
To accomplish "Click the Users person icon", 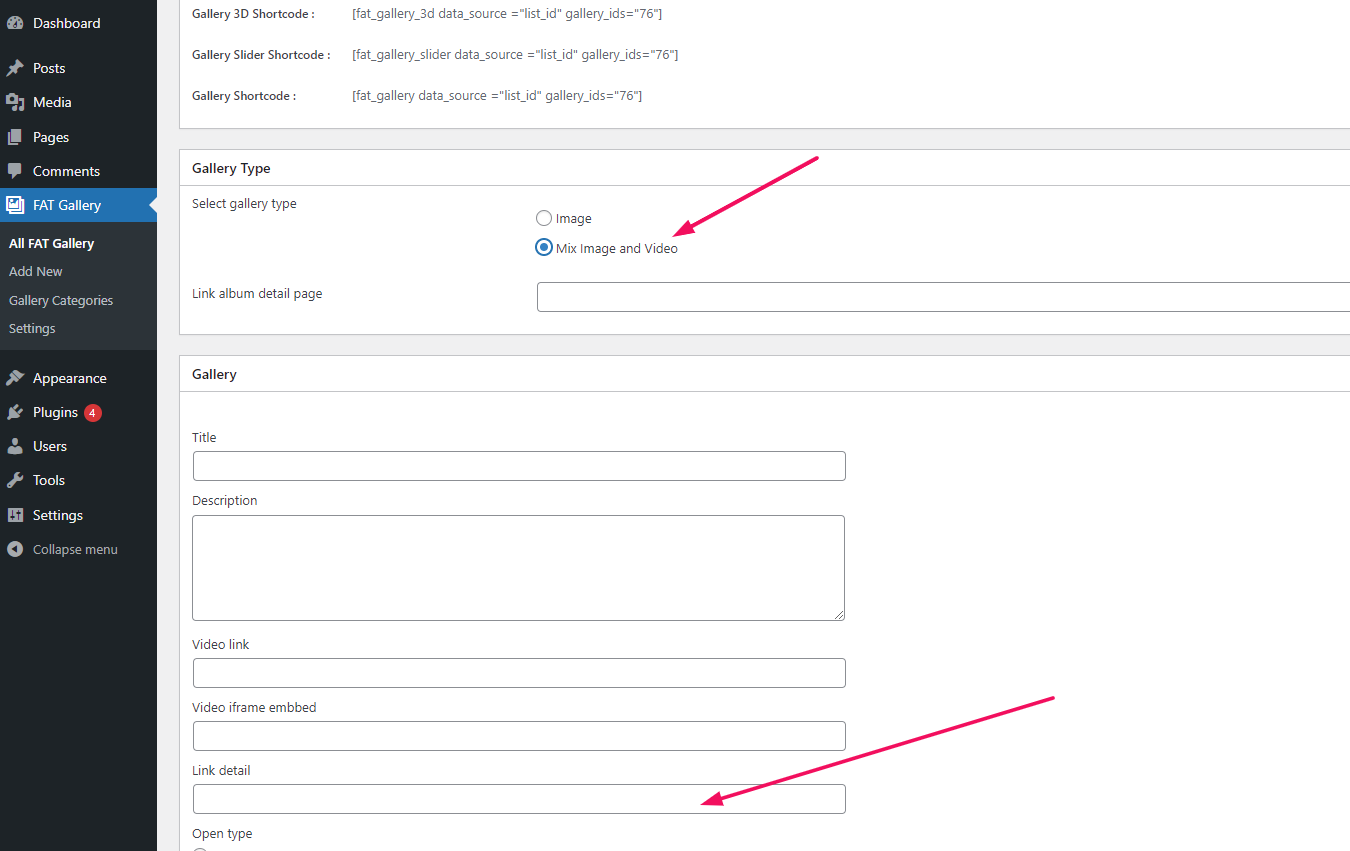I will 15,446.
